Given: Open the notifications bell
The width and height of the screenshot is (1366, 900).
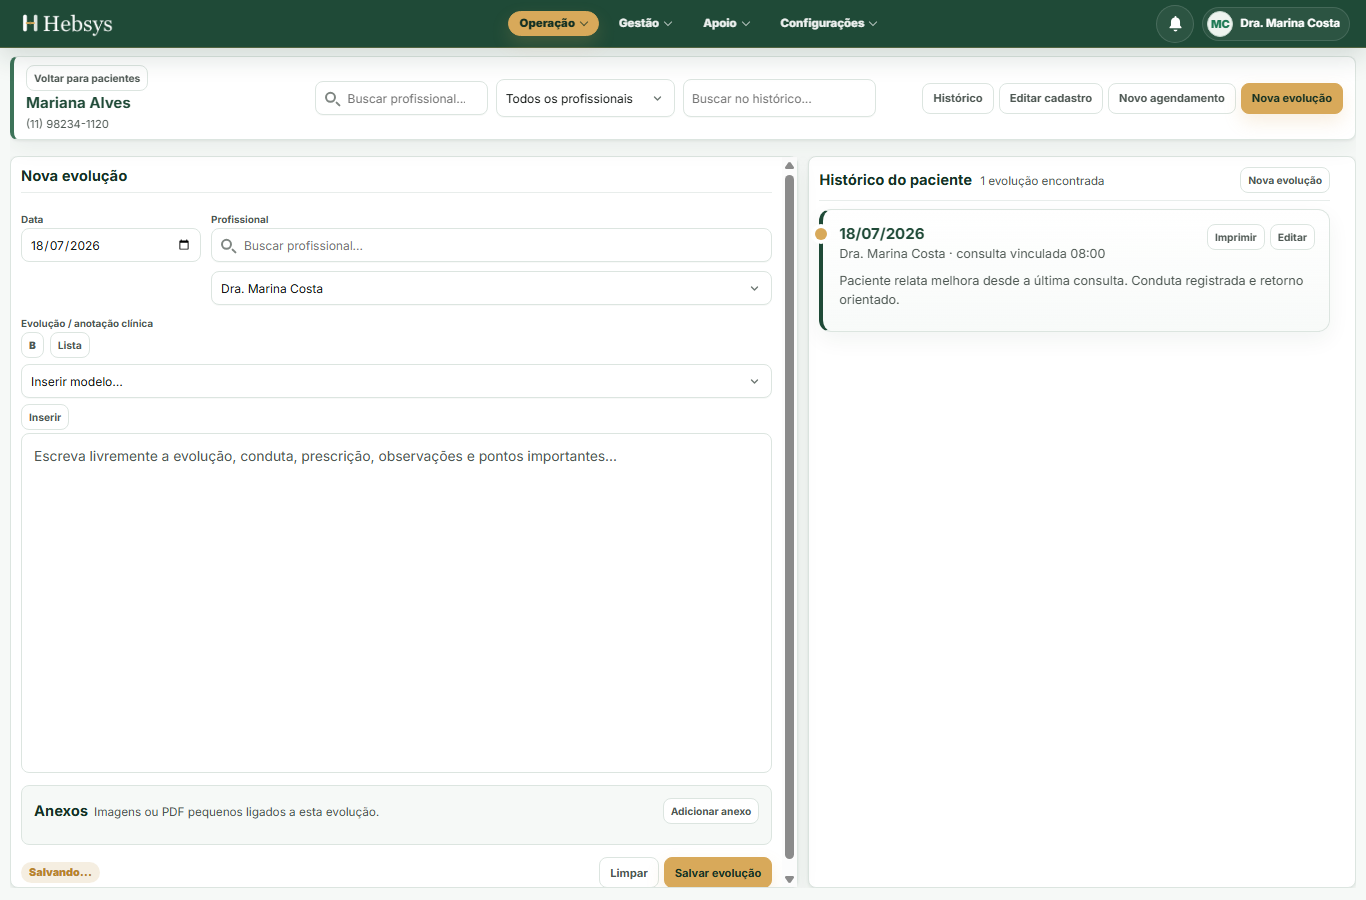Looking at the screenshot, I should (1175, 23).
